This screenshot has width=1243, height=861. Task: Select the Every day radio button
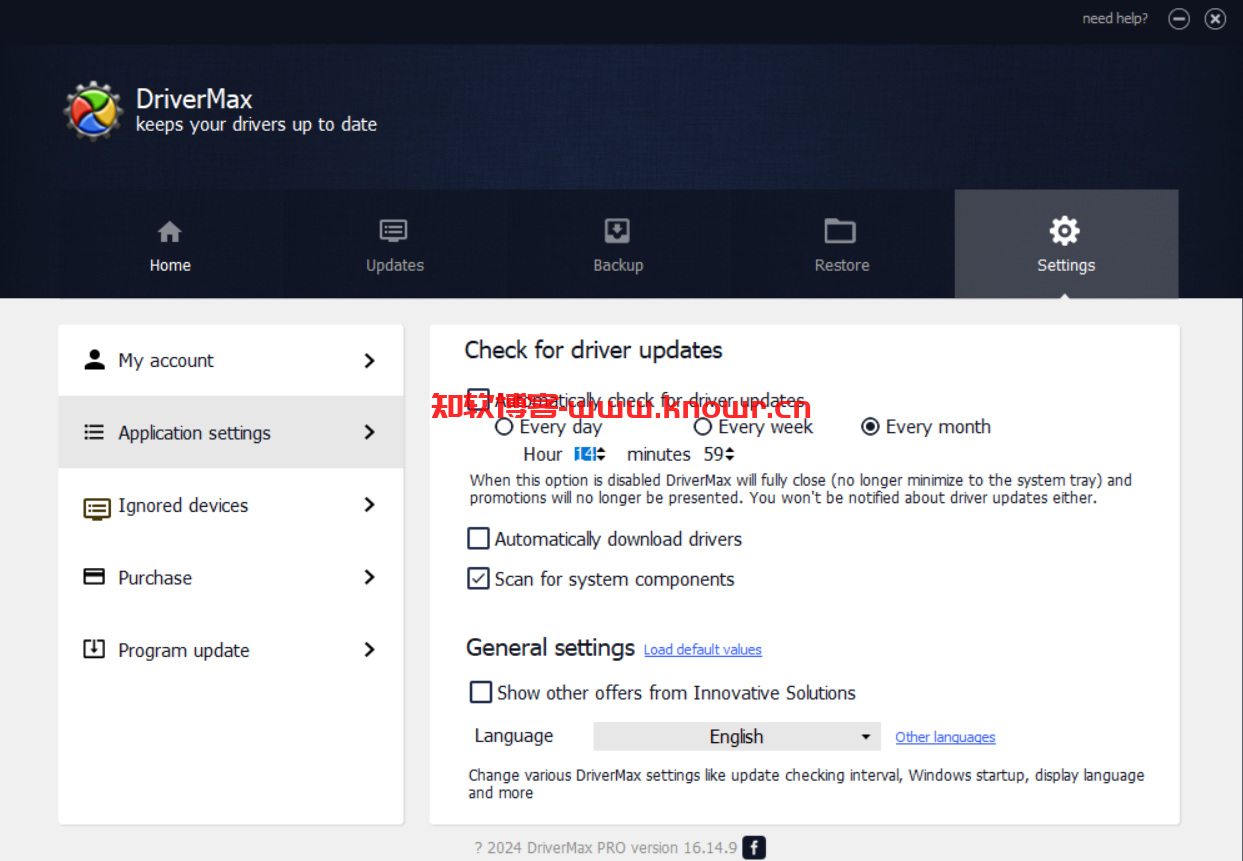point(505,427)
